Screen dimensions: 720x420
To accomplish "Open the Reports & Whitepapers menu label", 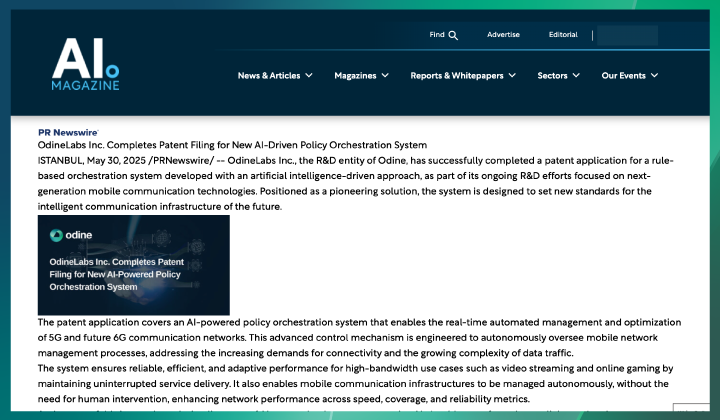I will point(456,75).
